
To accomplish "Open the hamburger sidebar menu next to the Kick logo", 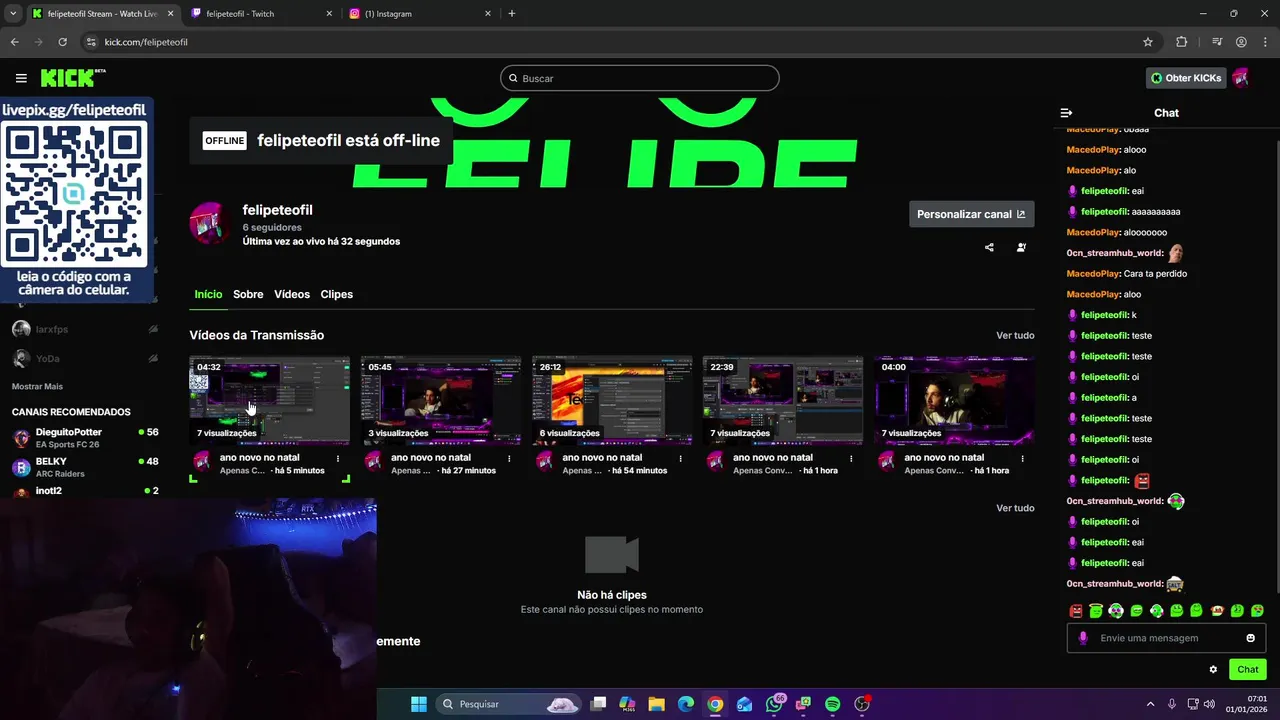I will 21,78.
